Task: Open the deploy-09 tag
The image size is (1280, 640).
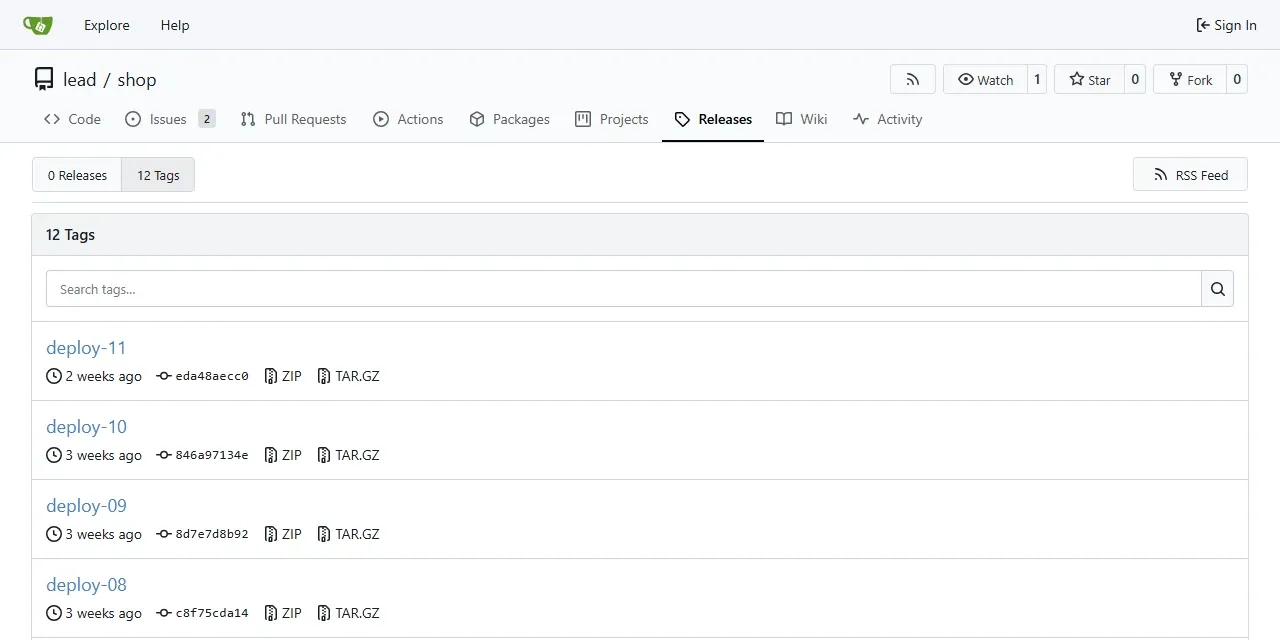Action: coord(86,506)
